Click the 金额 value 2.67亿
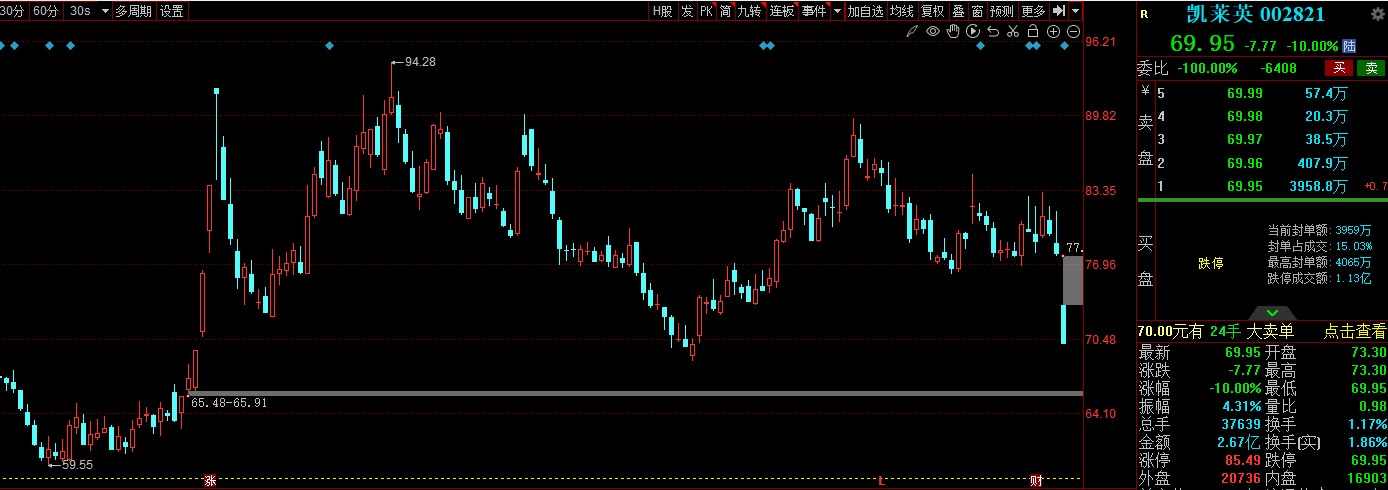The height and width of the screenshot is (490, 1388). tap(1238, 443)
